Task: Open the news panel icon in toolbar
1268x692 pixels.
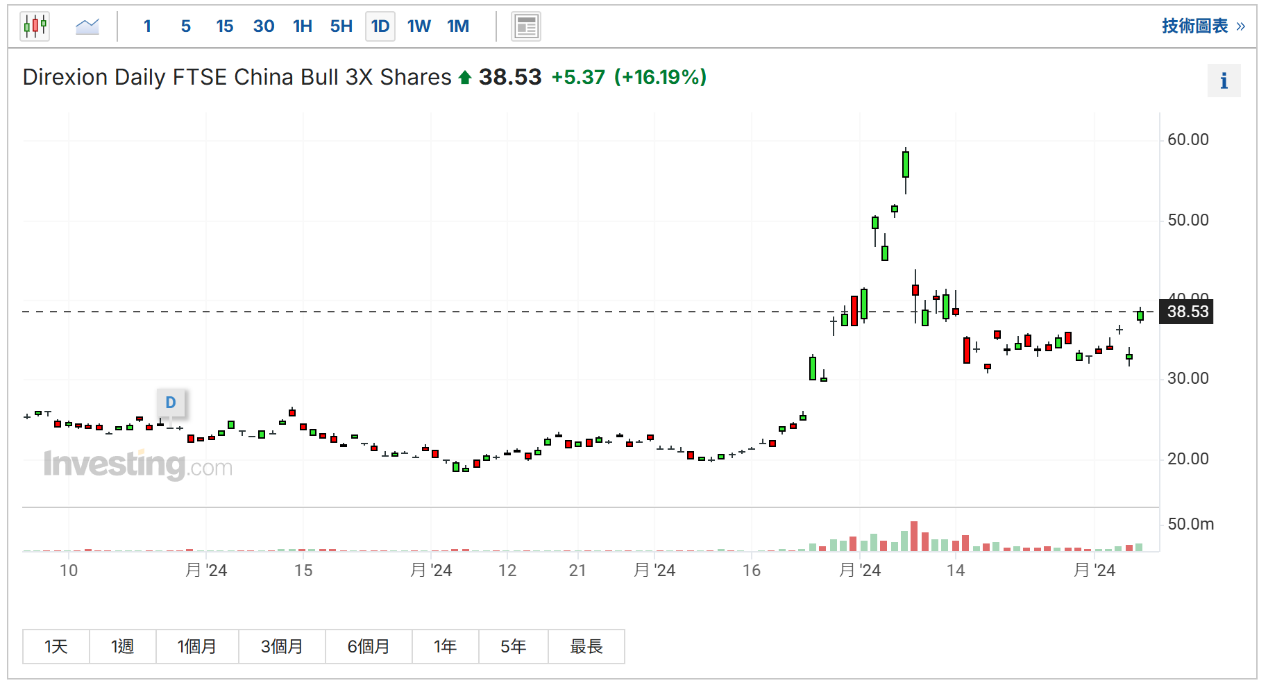Action: tap(526, 26)
